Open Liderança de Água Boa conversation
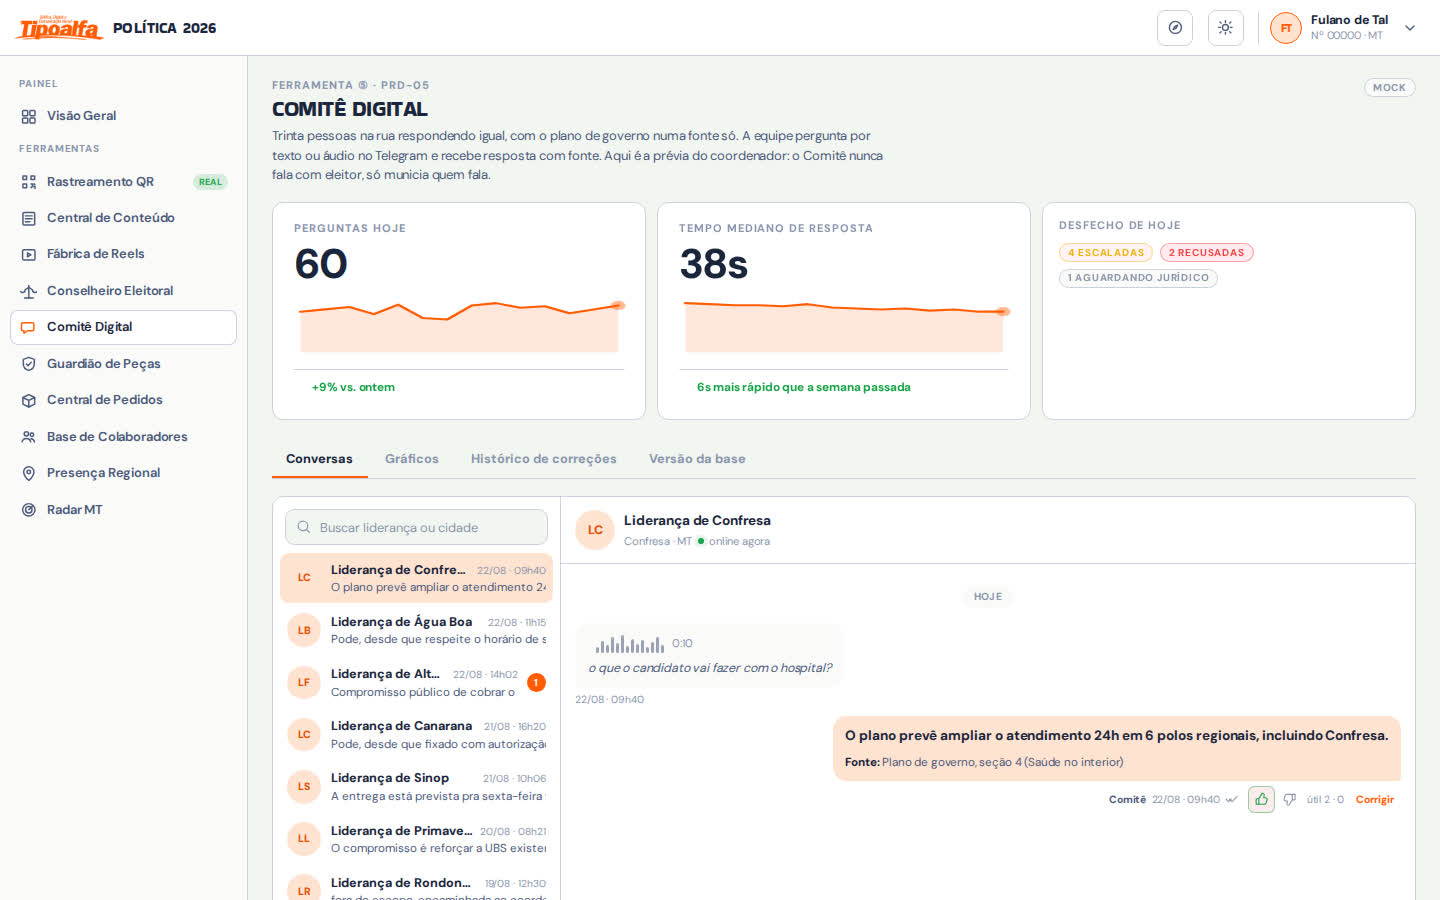This screenshot has height=900, width=1440. coord(416,630)
